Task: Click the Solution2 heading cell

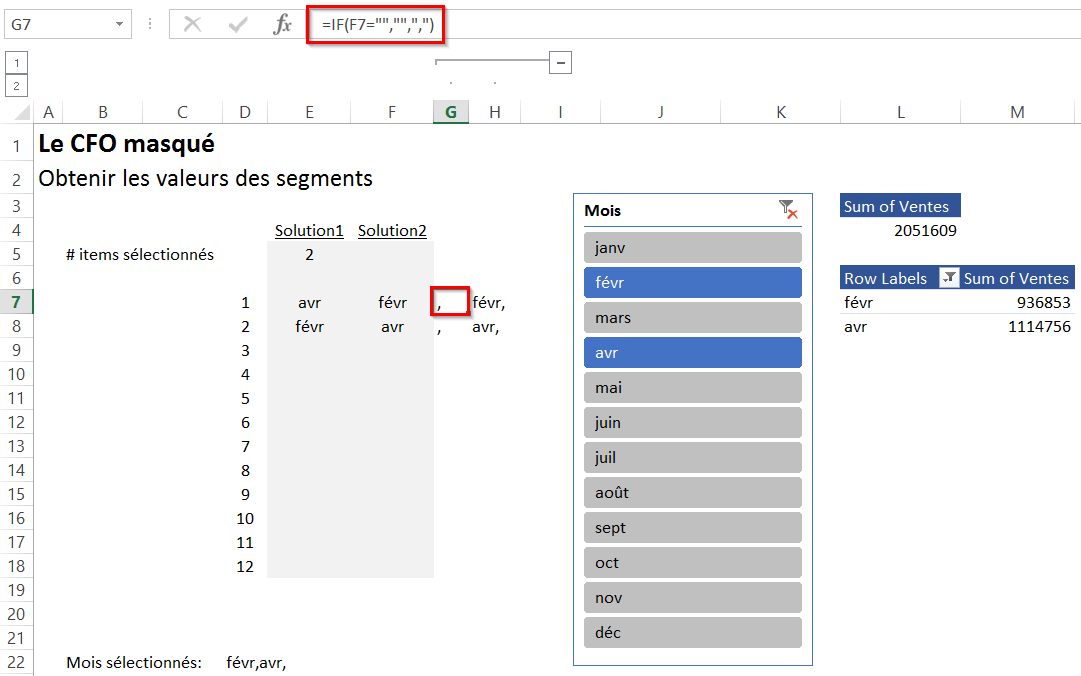Action: tap(392, 230)
